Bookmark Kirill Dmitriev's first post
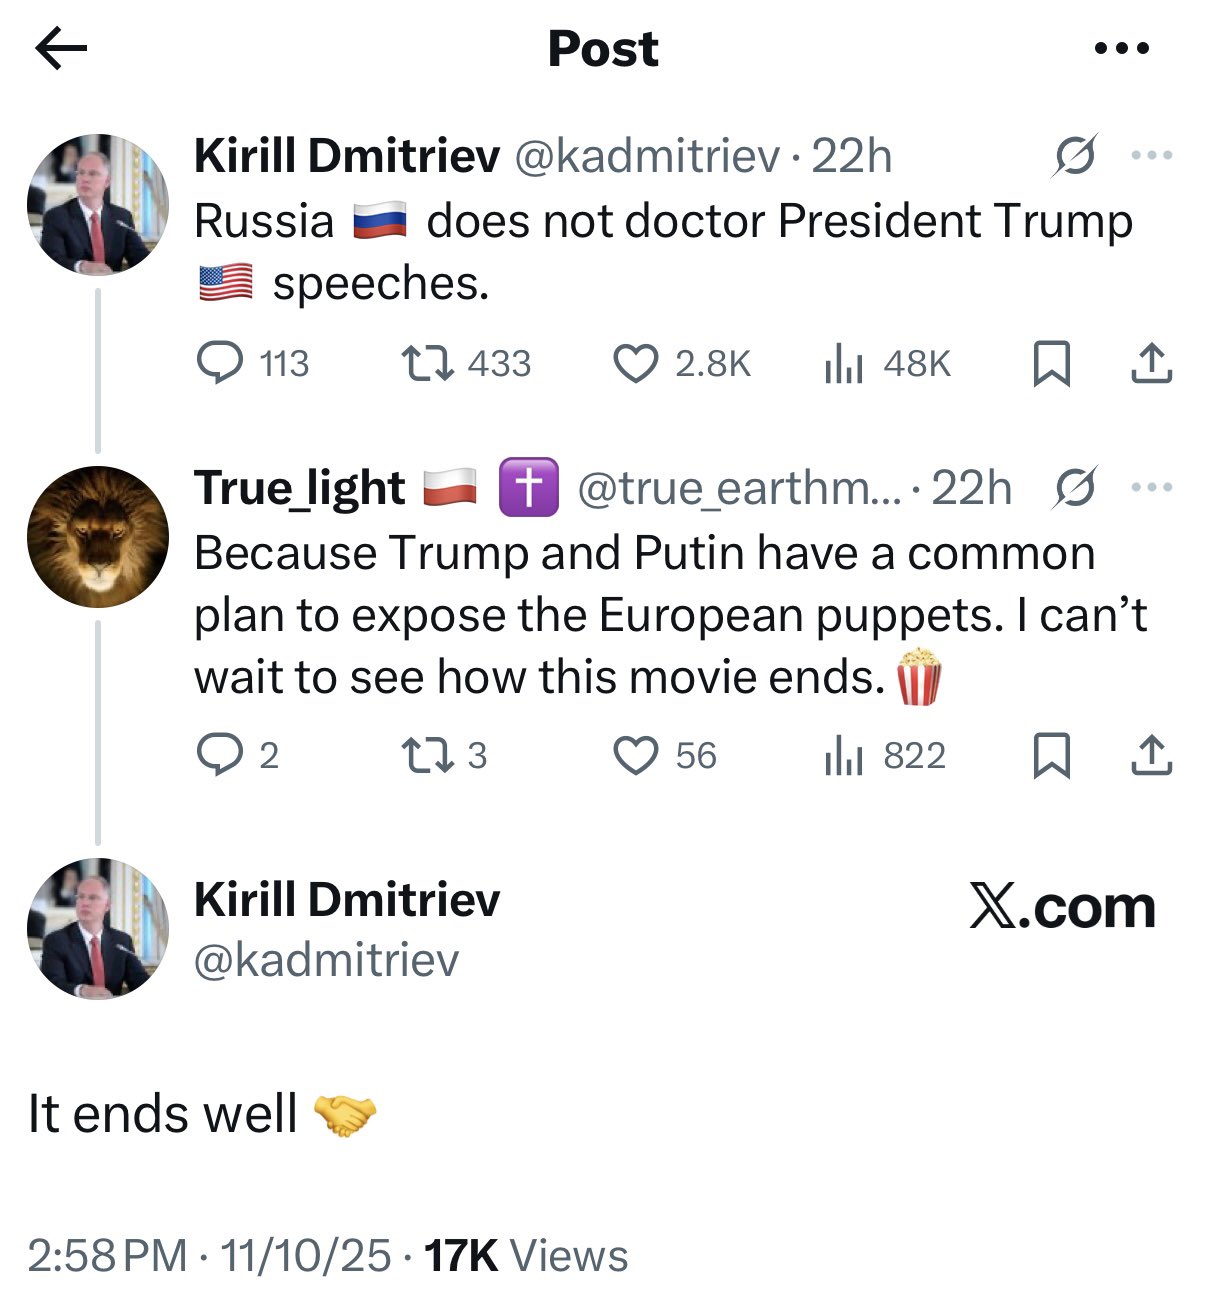The width and height of the screenshot is (1206, 1312). point(1051,363)
